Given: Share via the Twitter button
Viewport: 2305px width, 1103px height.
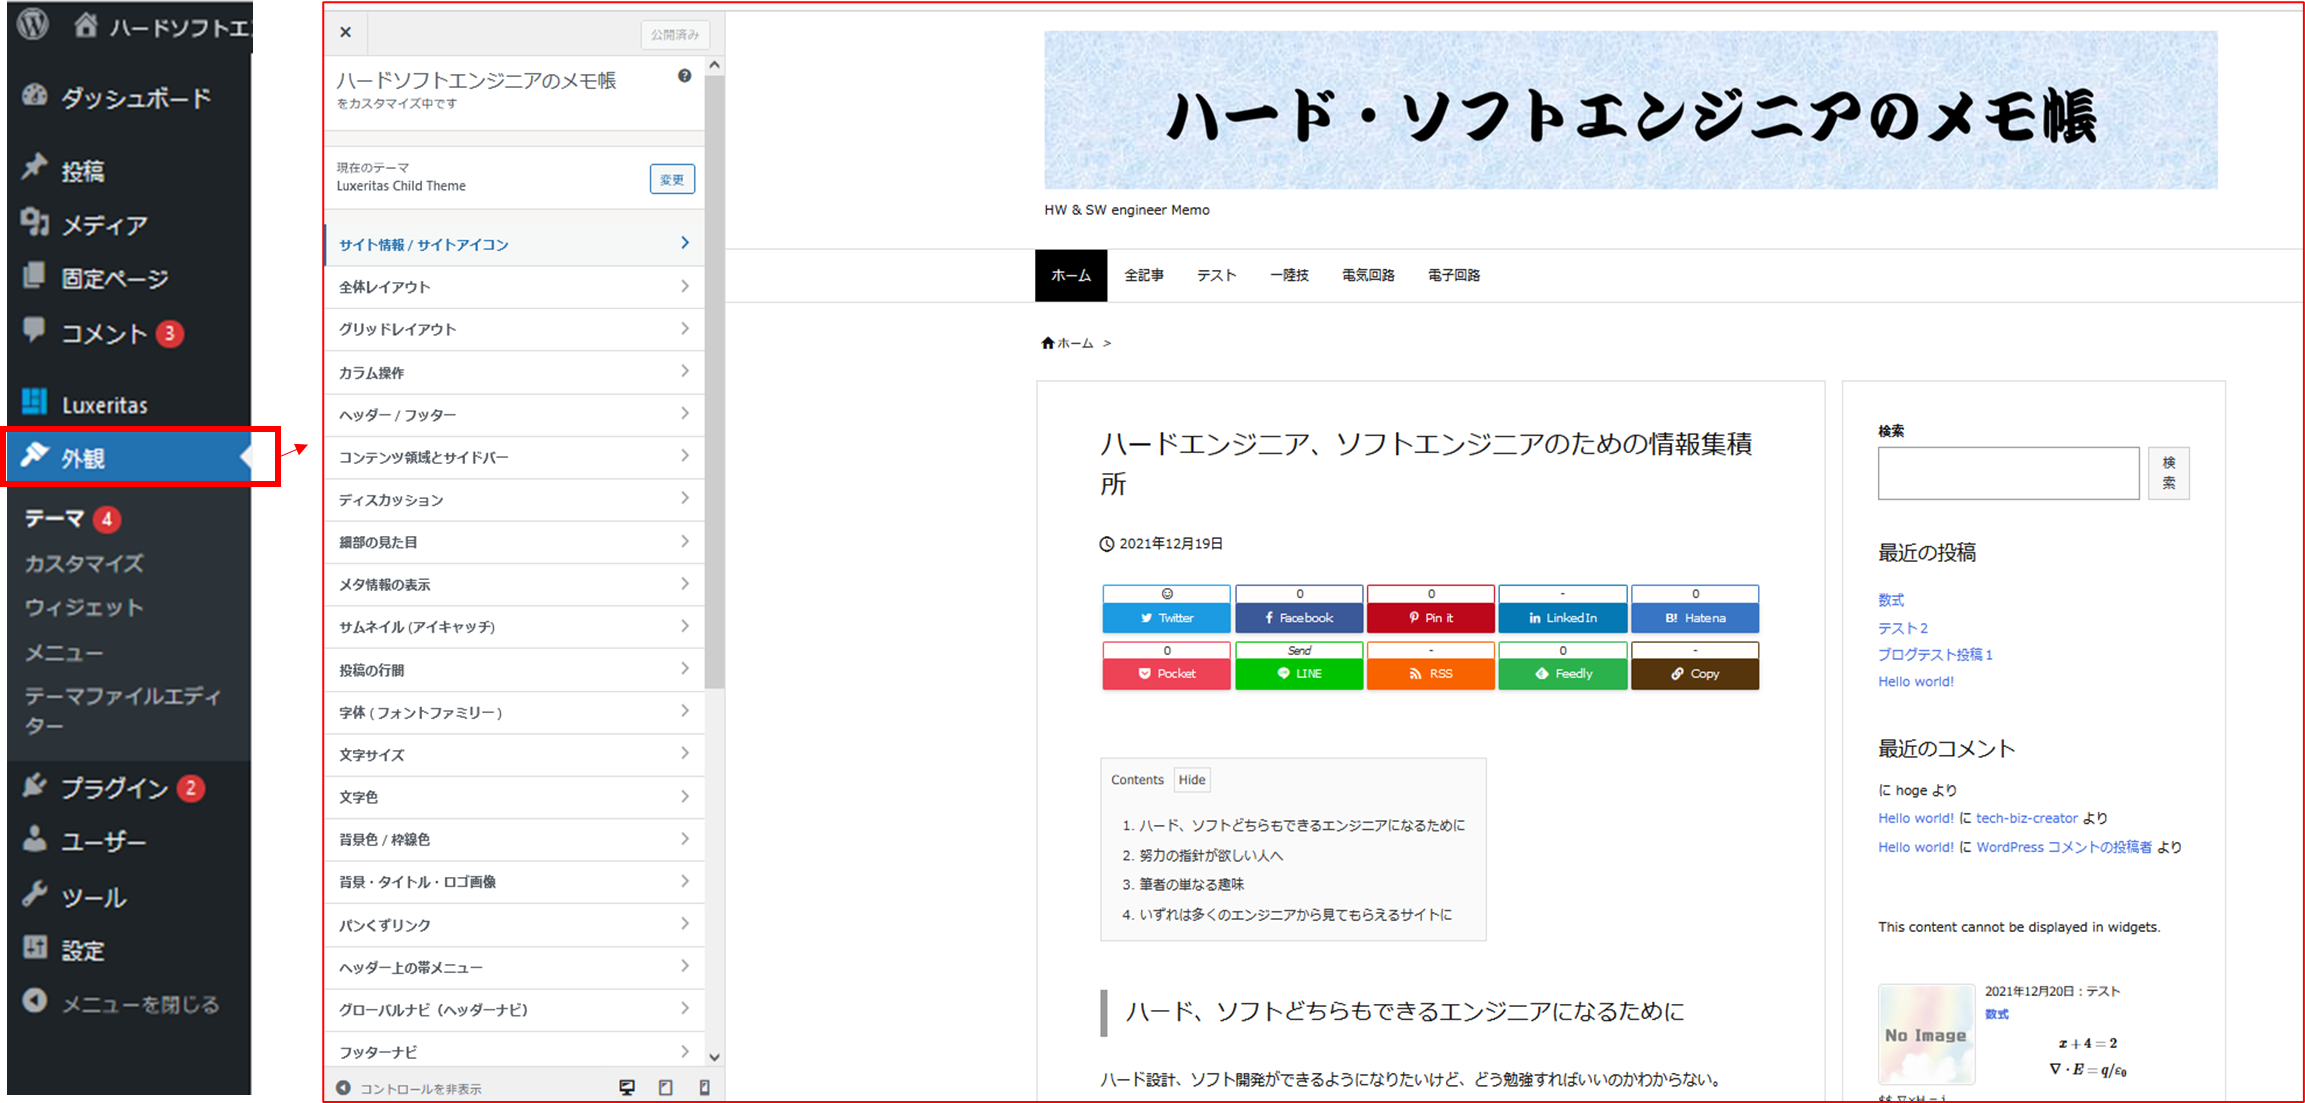Looking at the screenshot, I should [1166, 618].
